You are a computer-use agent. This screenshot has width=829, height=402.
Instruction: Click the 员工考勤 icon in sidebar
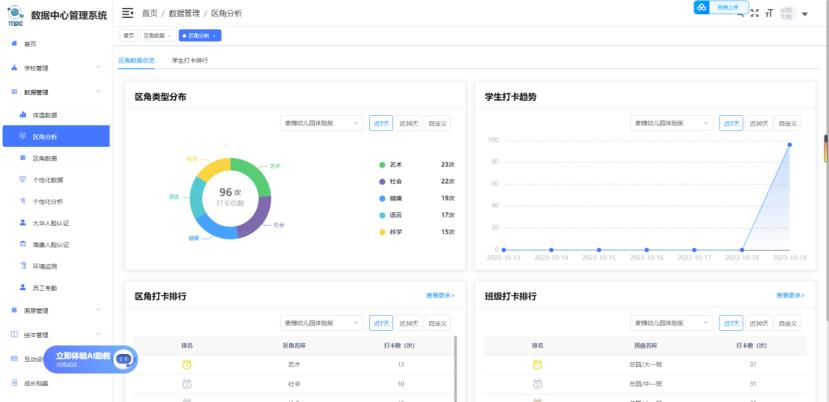(23, 288)
